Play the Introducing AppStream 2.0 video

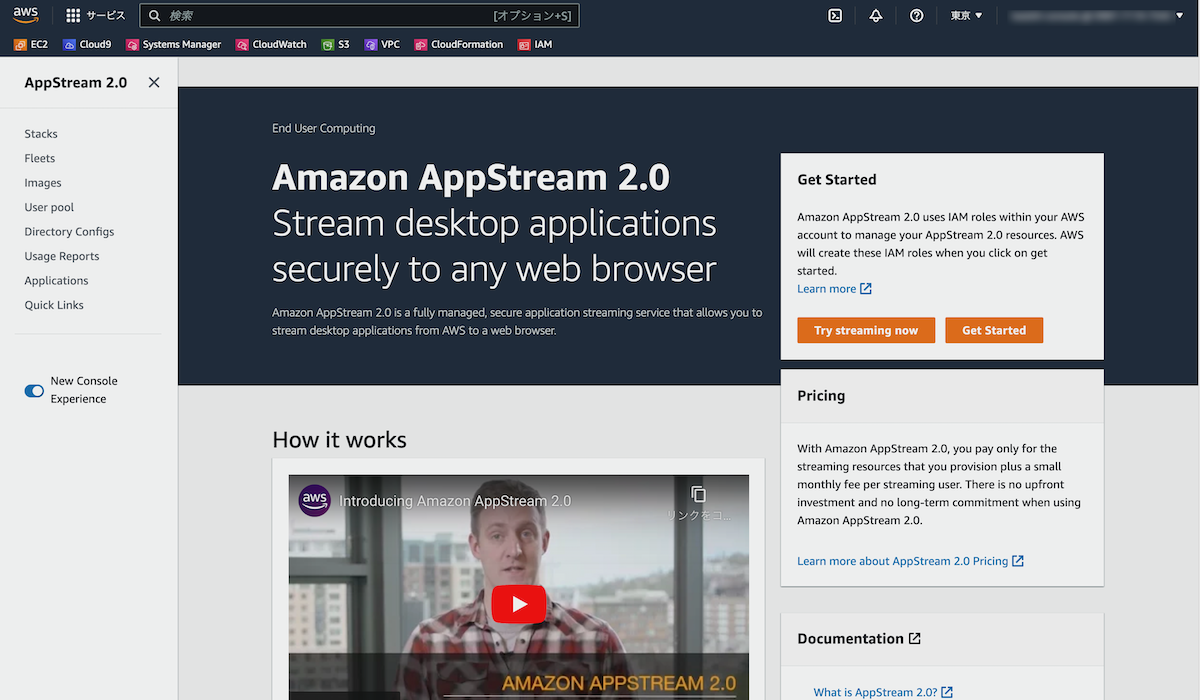(x=518, y=604)
